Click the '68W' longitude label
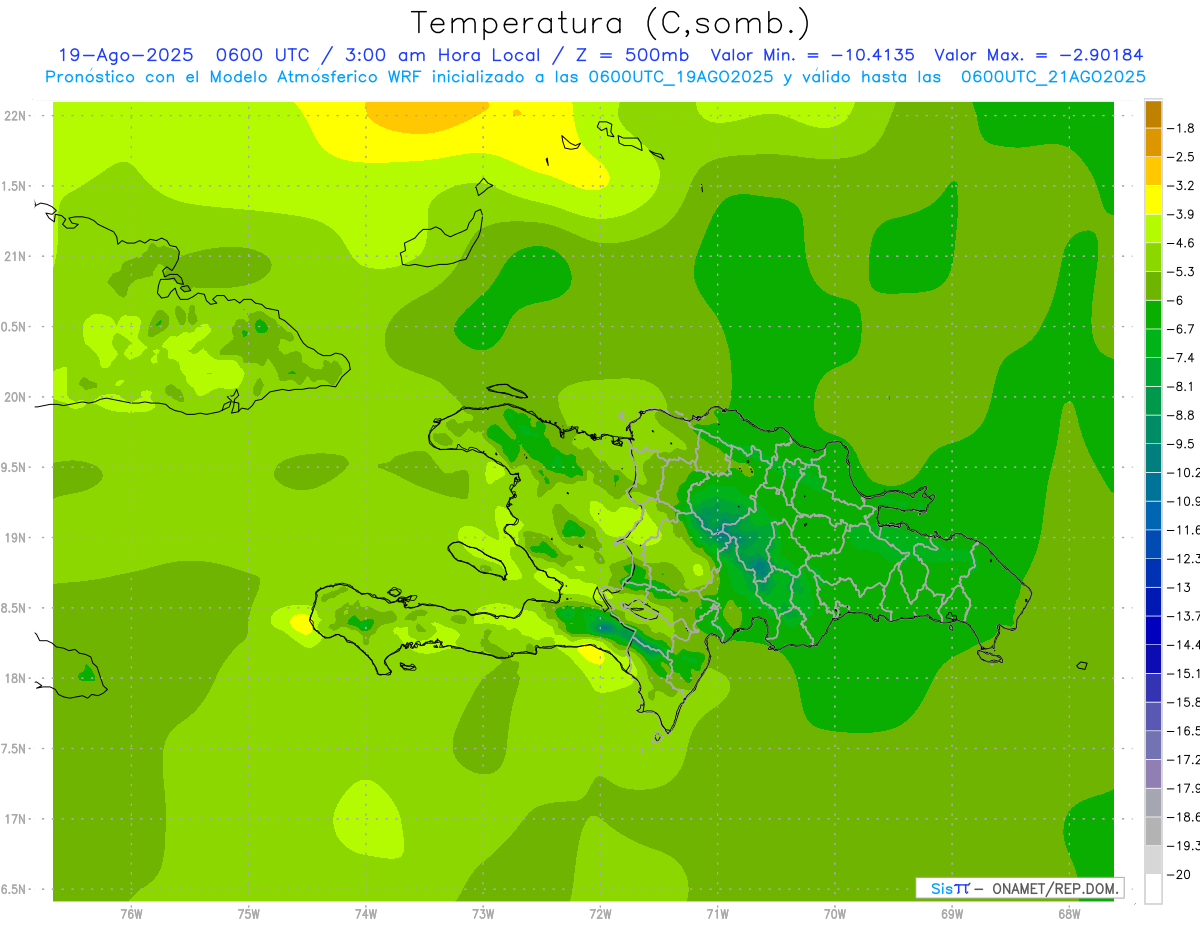Image resolution: width=1200 pixels, height=927 pixels. point(1068,914)
